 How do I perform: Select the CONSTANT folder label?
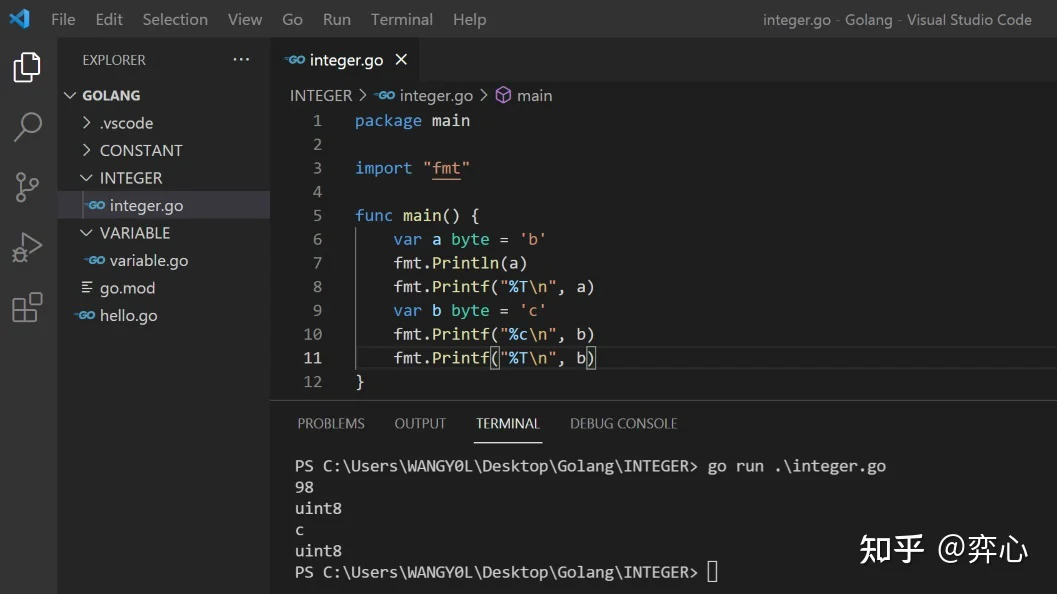141,150
